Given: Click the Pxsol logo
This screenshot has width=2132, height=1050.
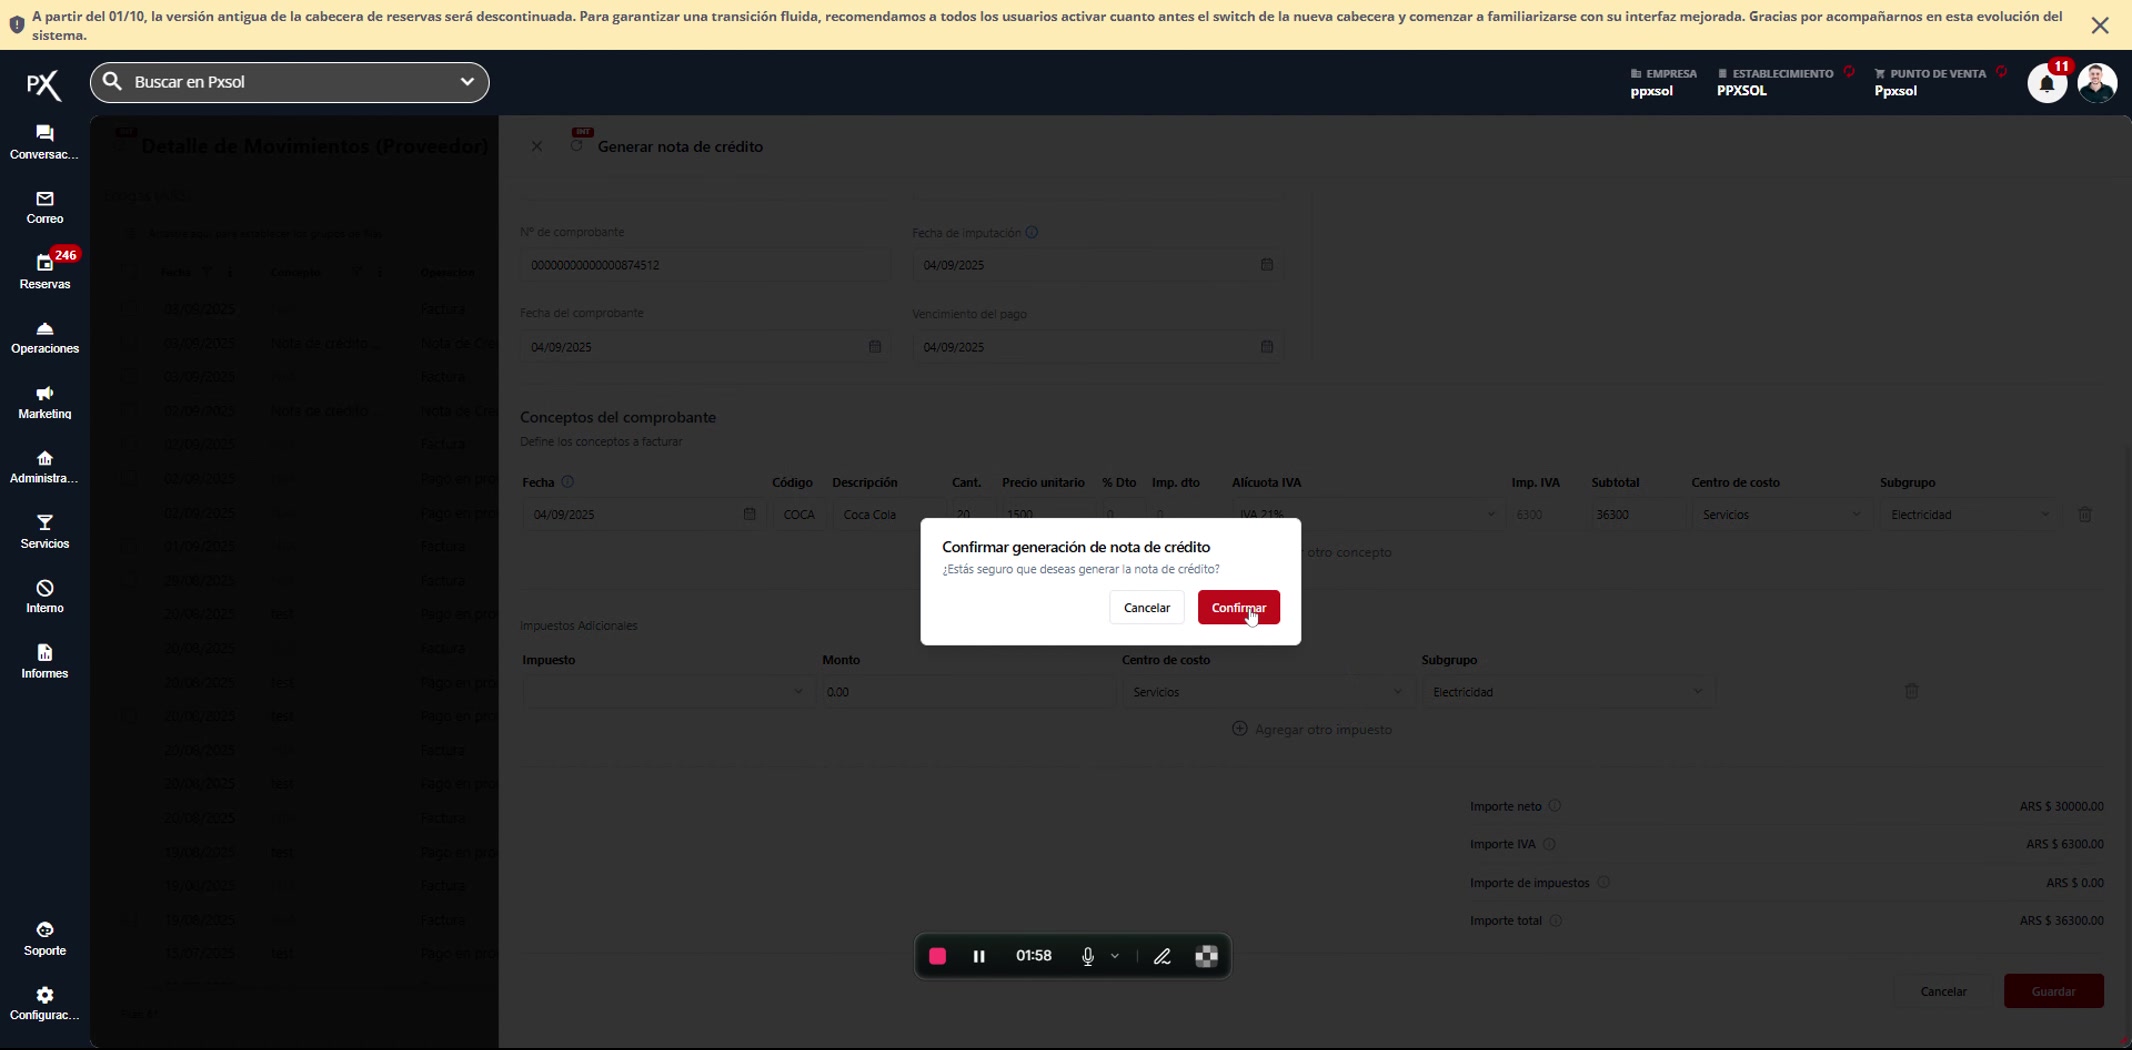Looking at the screenshot, I should click(44, 84).
